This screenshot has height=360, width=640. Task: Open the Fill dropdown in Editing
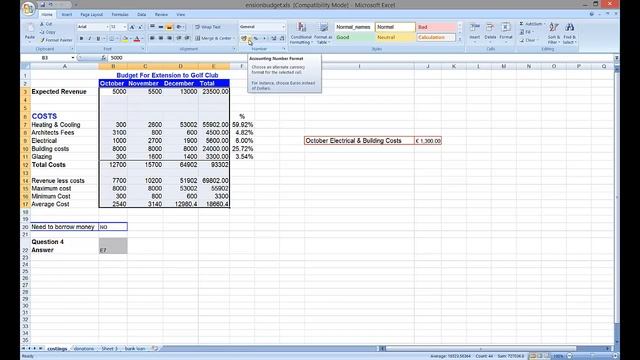coord(527,32)
